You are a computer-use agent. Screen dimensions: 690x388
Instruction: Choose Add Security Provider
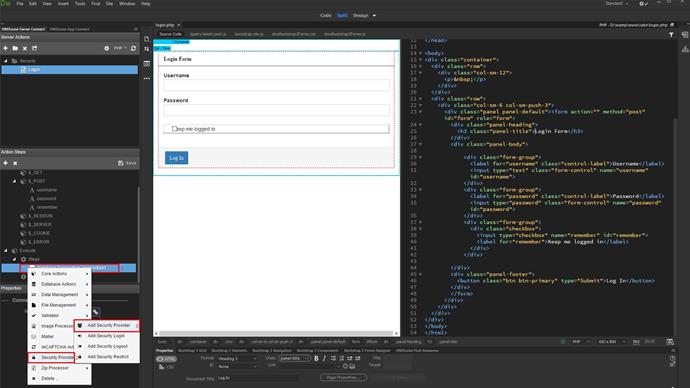click(x=107, y=326)
